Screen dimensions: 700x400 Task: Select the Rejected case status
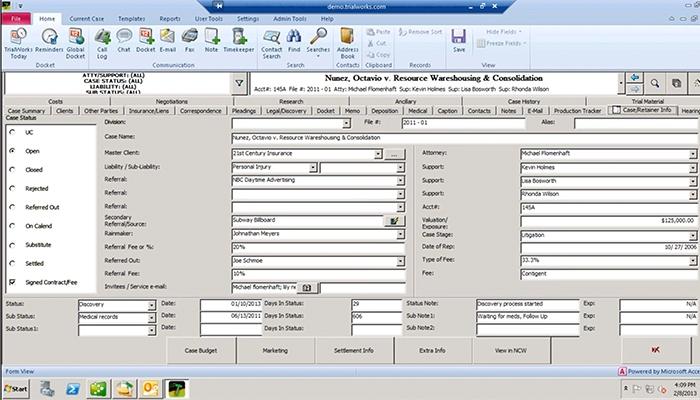click(x=12, y=188)
